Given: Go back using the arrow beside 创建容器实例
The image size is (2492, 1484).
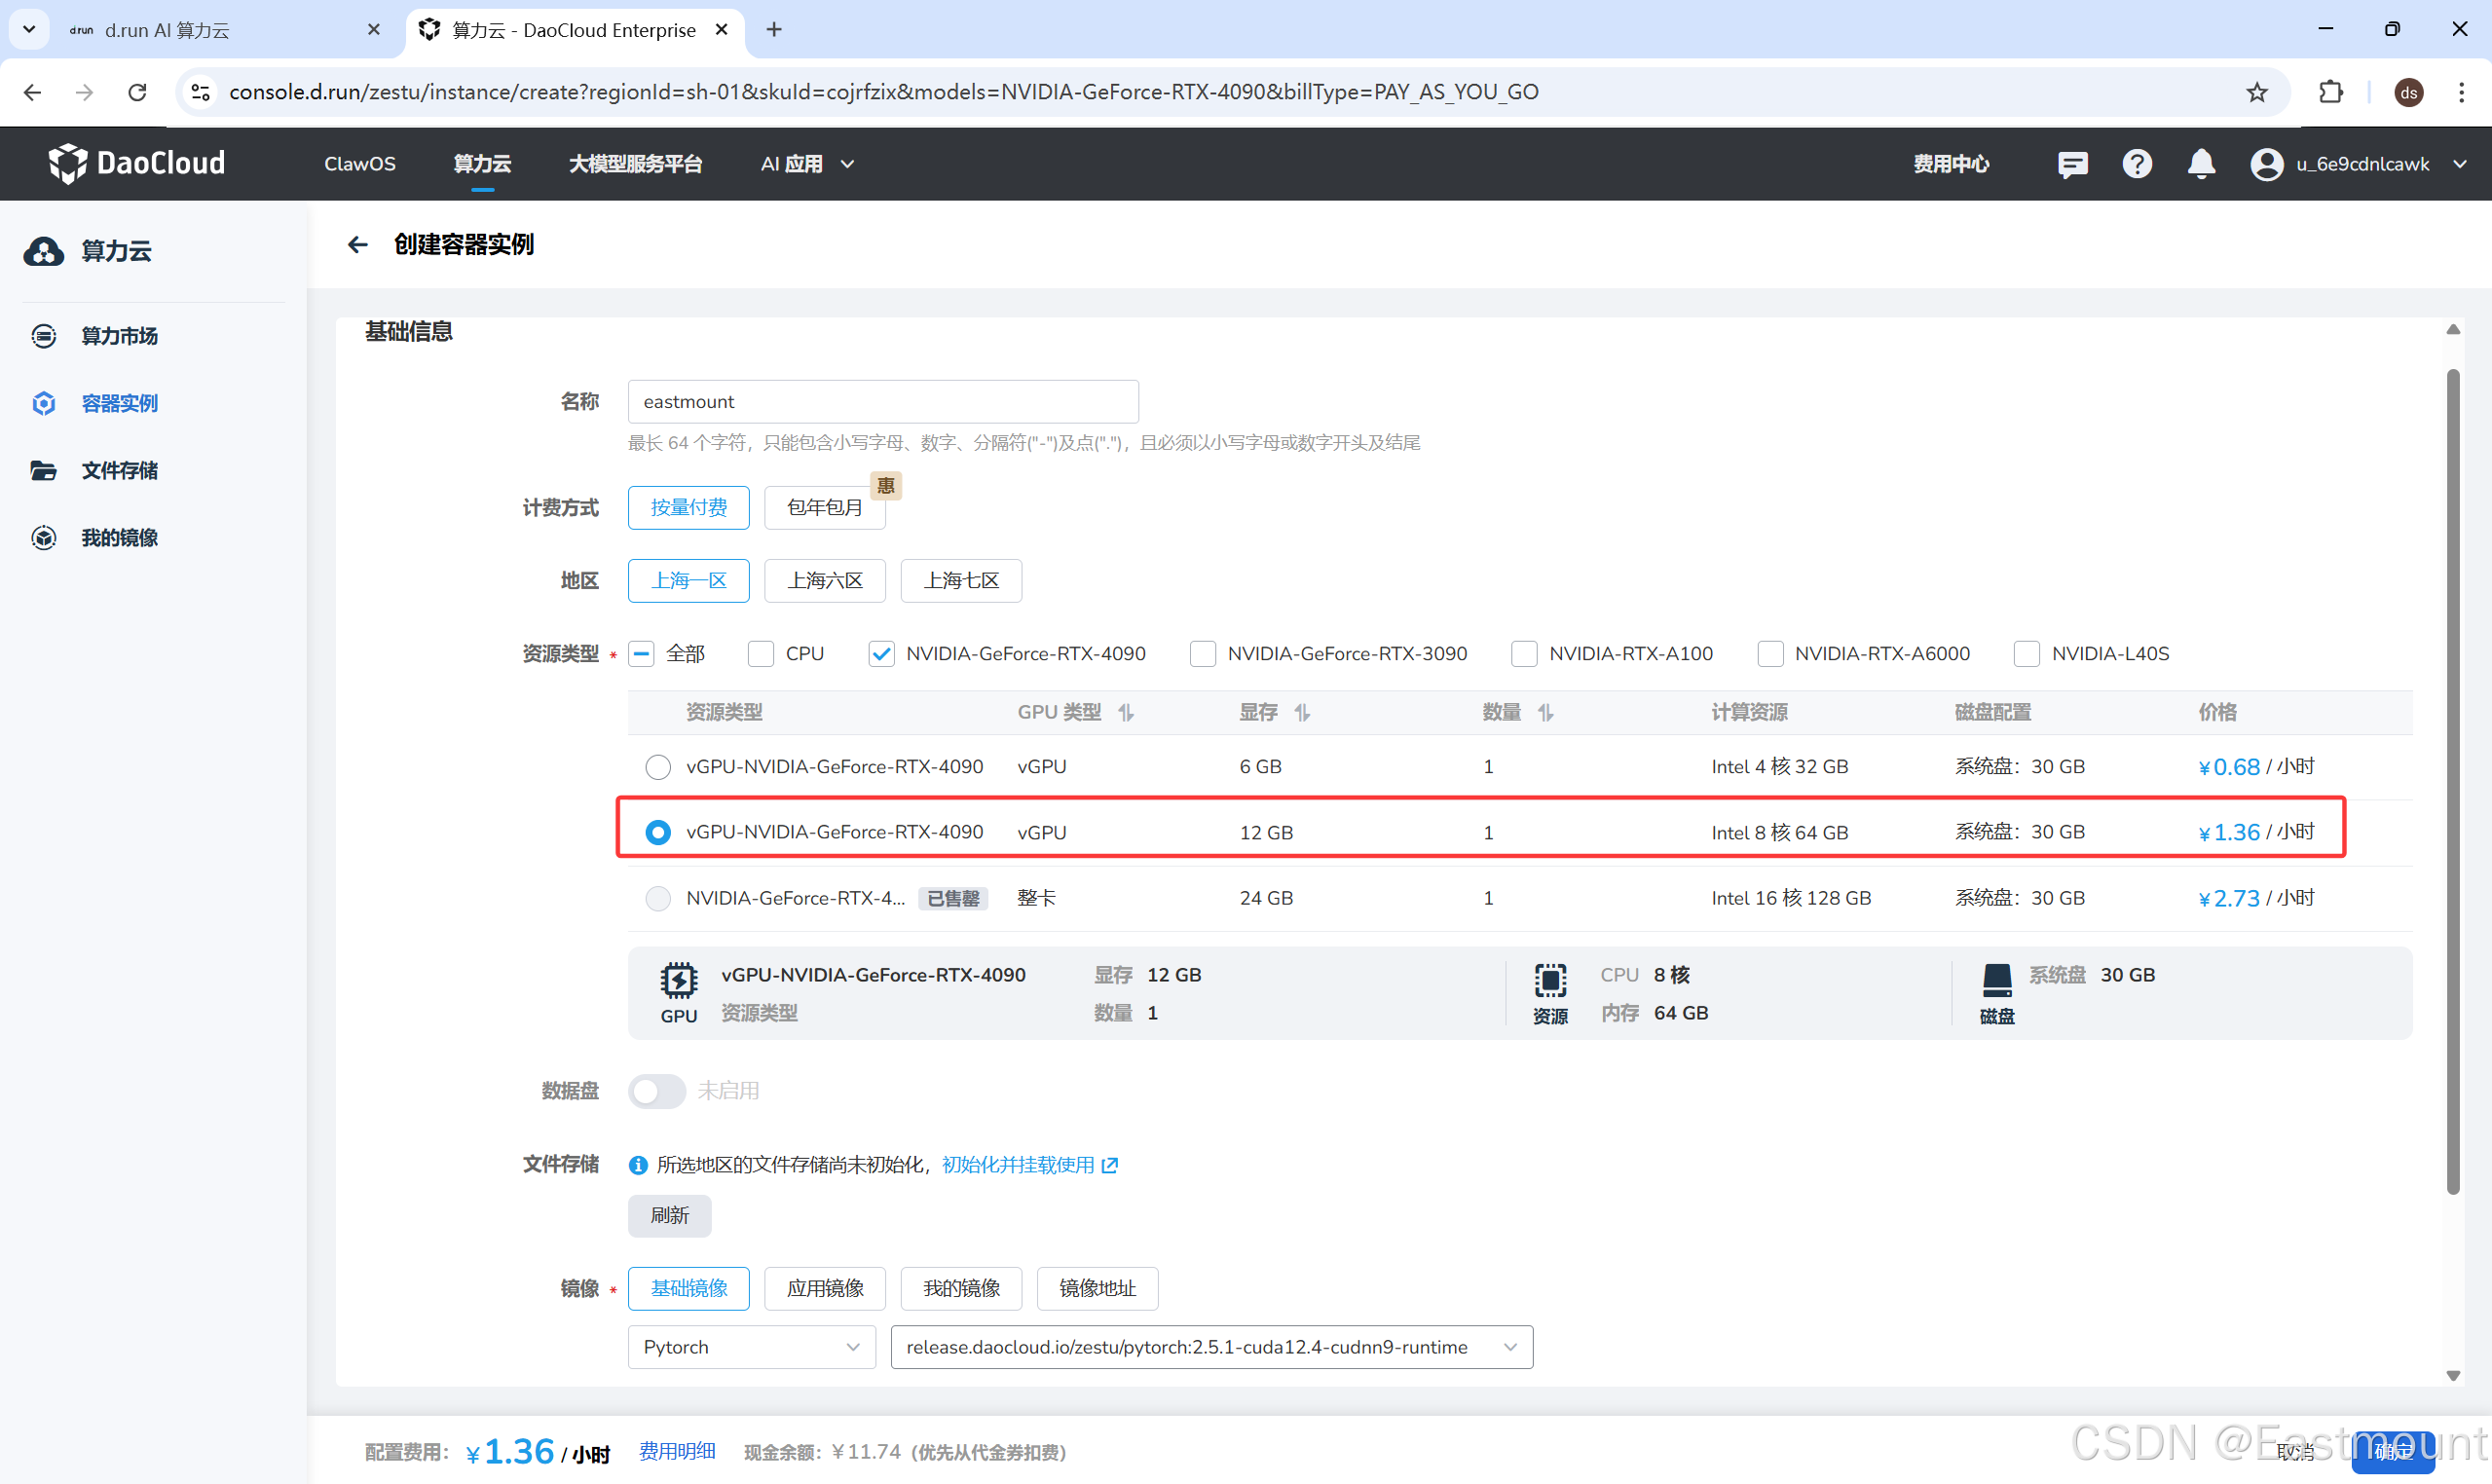Looking at the screenshot, I should click(x=357, y=245).
